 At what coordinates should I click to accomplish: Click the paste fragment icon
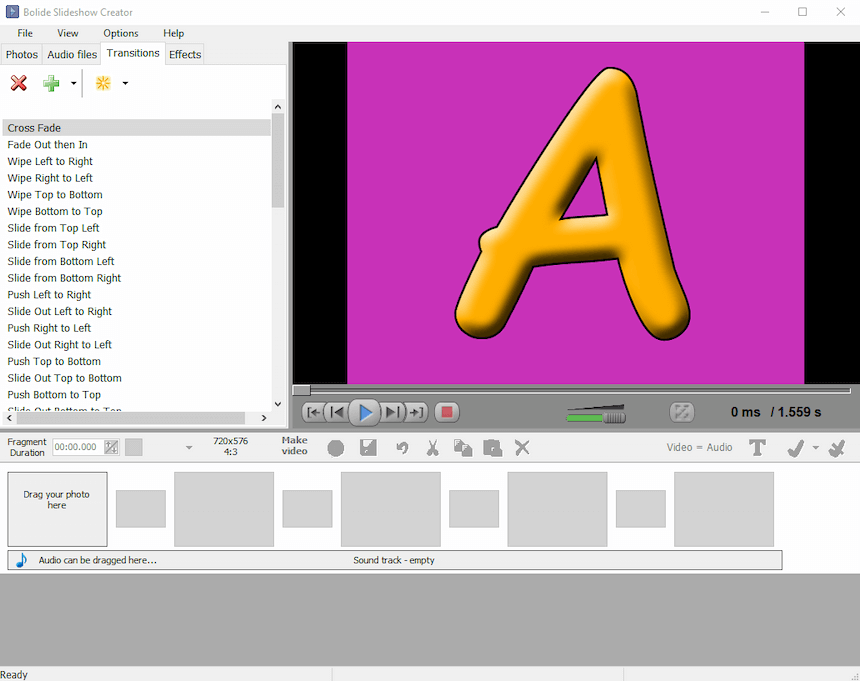(492, 447)
